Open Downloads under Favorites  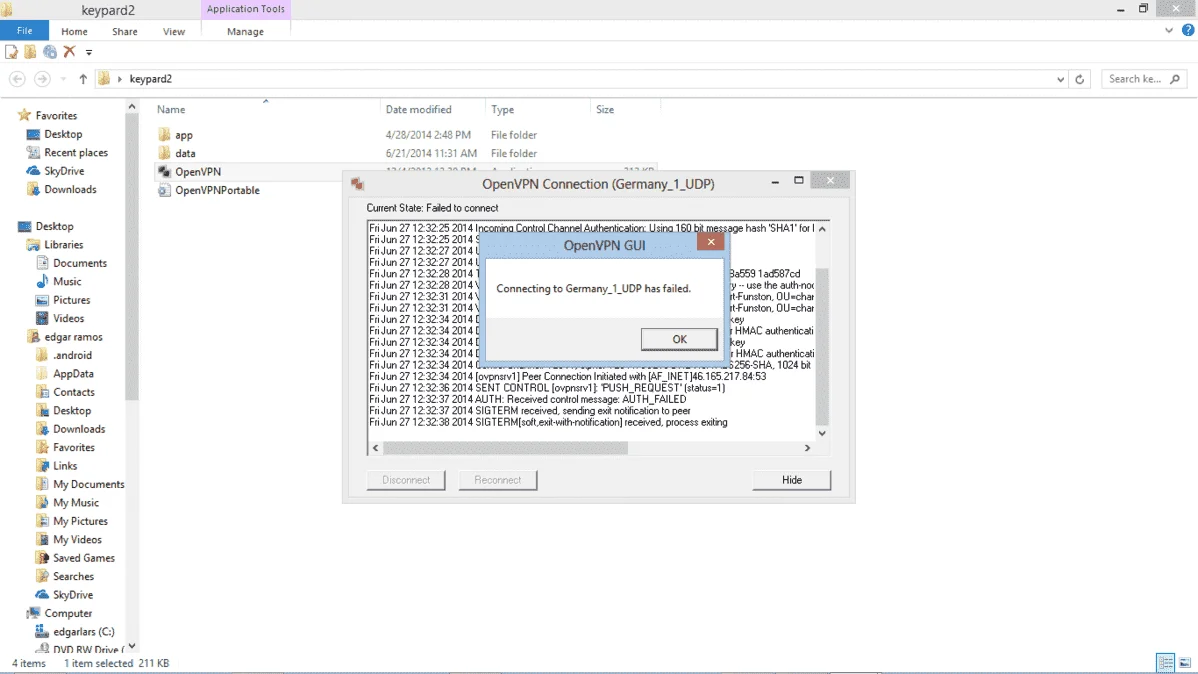[x=70, y=190]
